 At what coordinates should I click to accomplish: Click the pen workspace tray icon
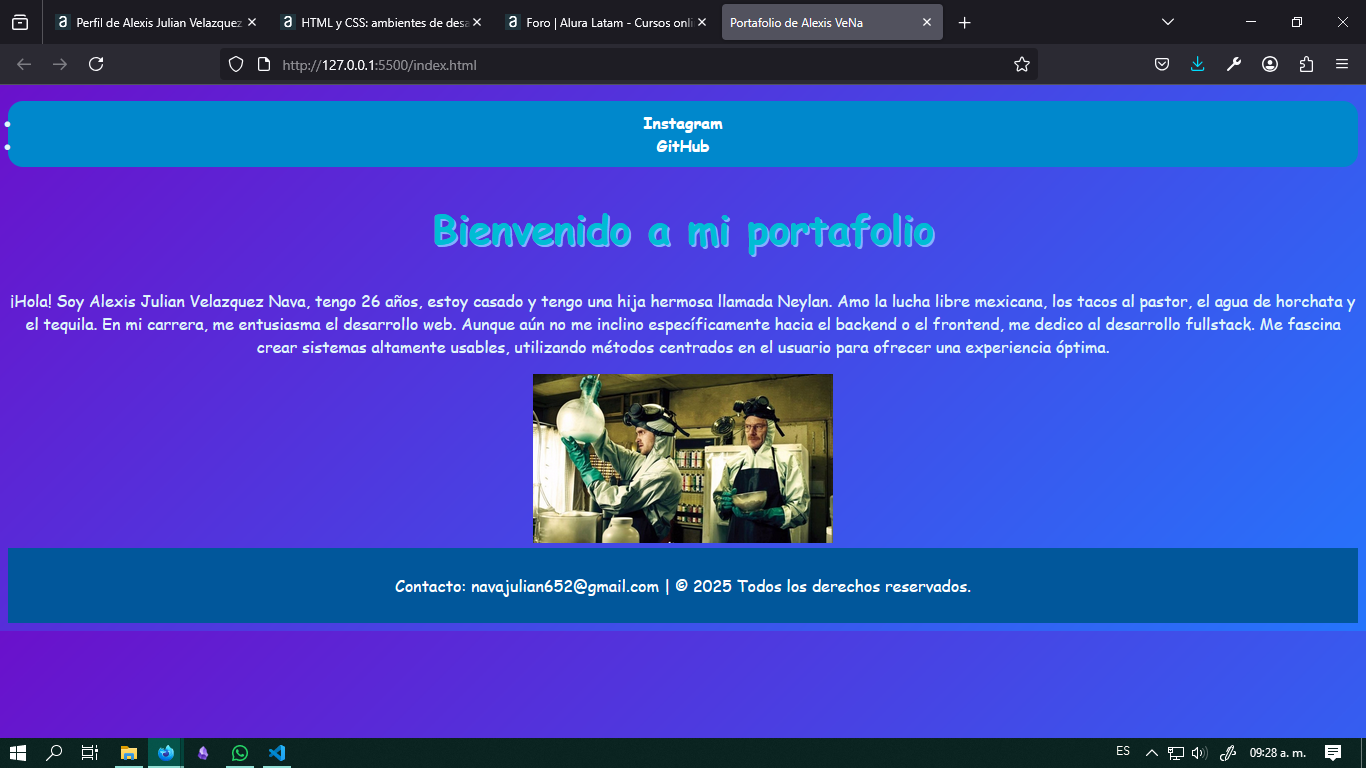point(1229,753)
